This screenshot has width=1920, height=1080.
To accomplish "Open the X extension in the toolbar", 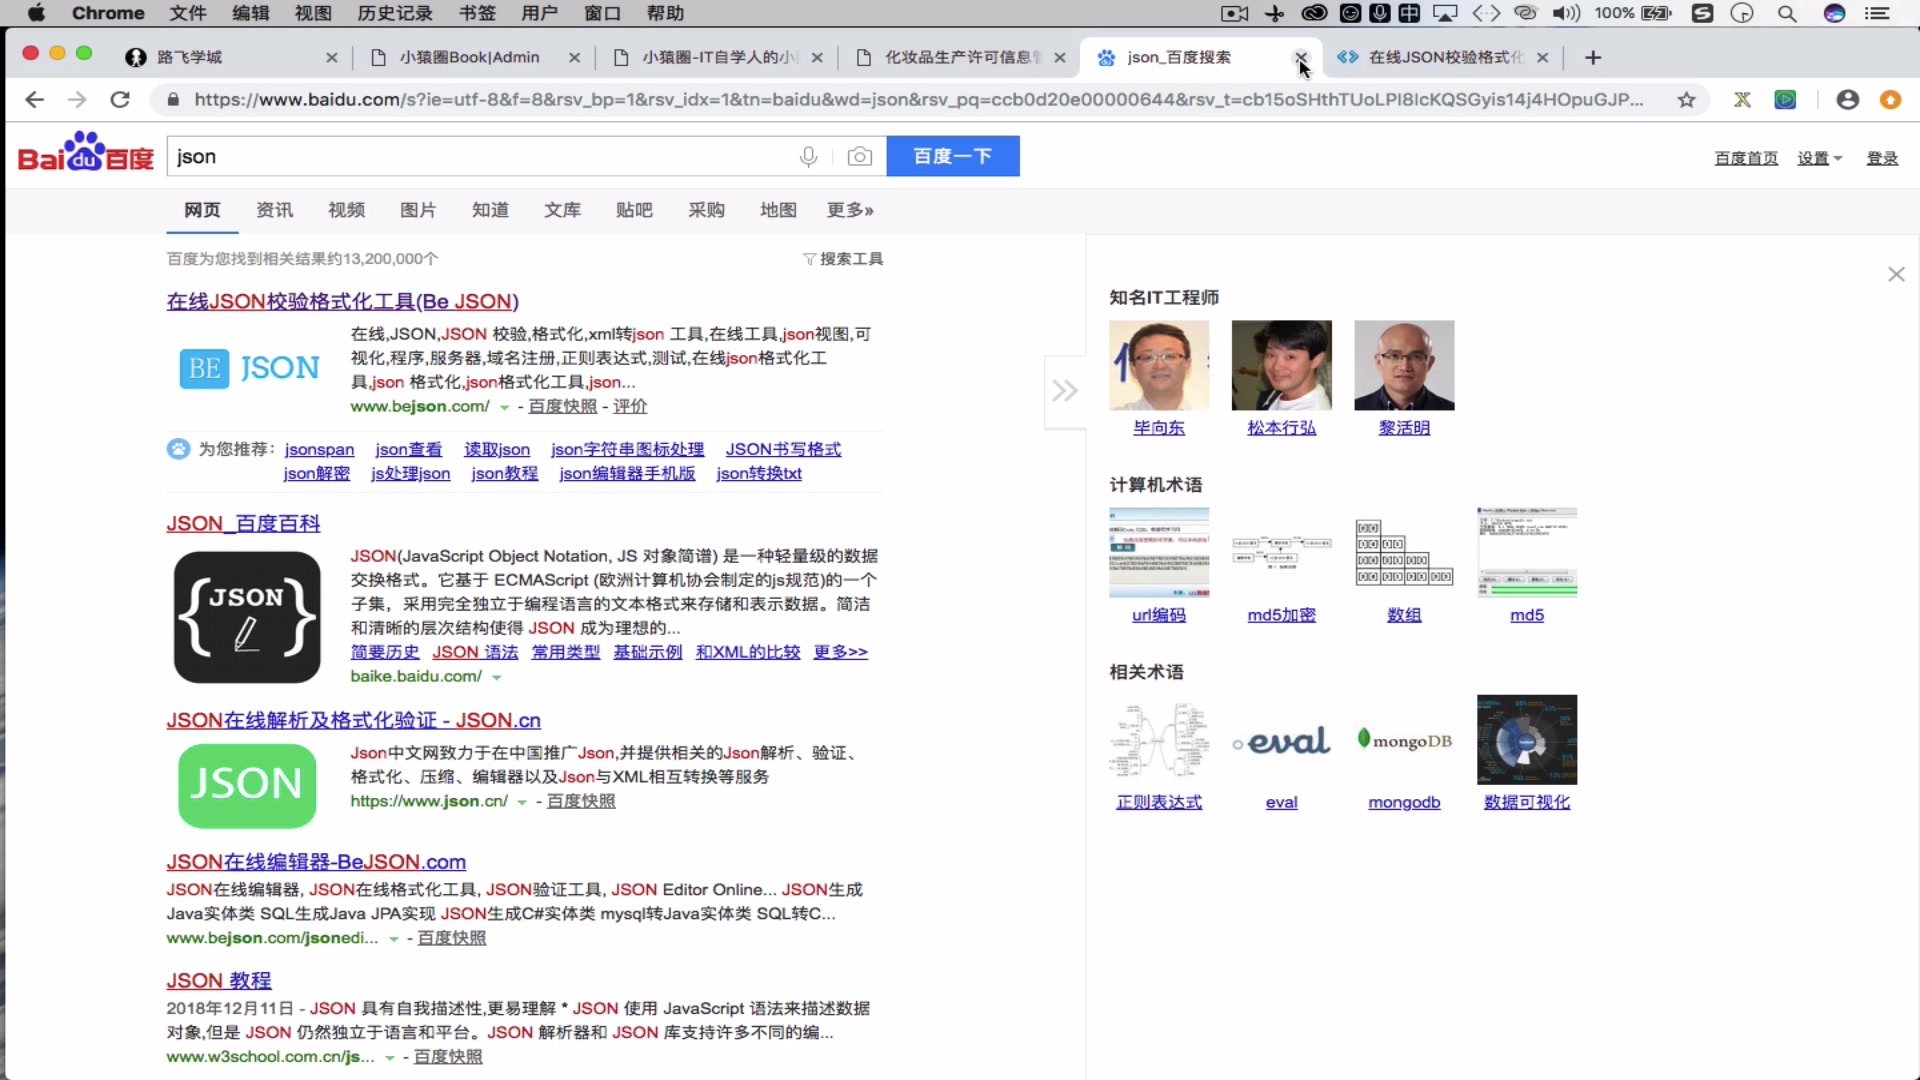I will pyautogui.click(x=1741, y=99).
